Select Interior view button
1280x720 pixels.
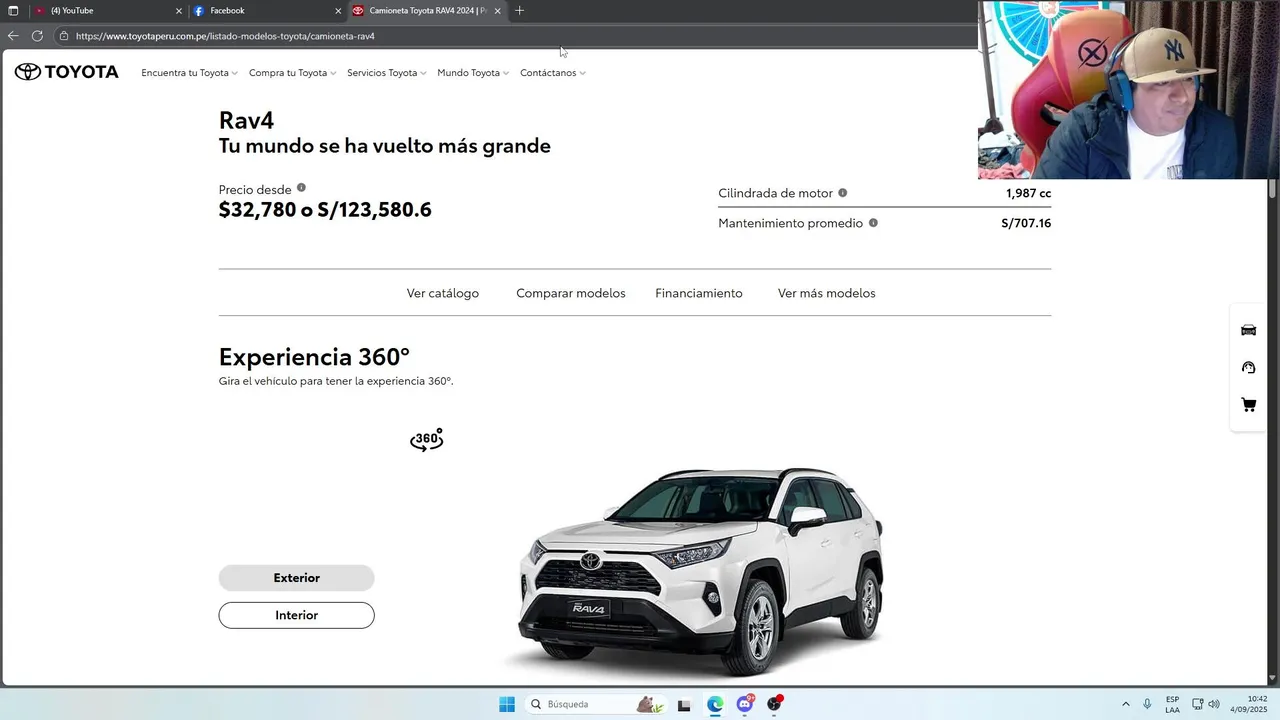[297, 615]
